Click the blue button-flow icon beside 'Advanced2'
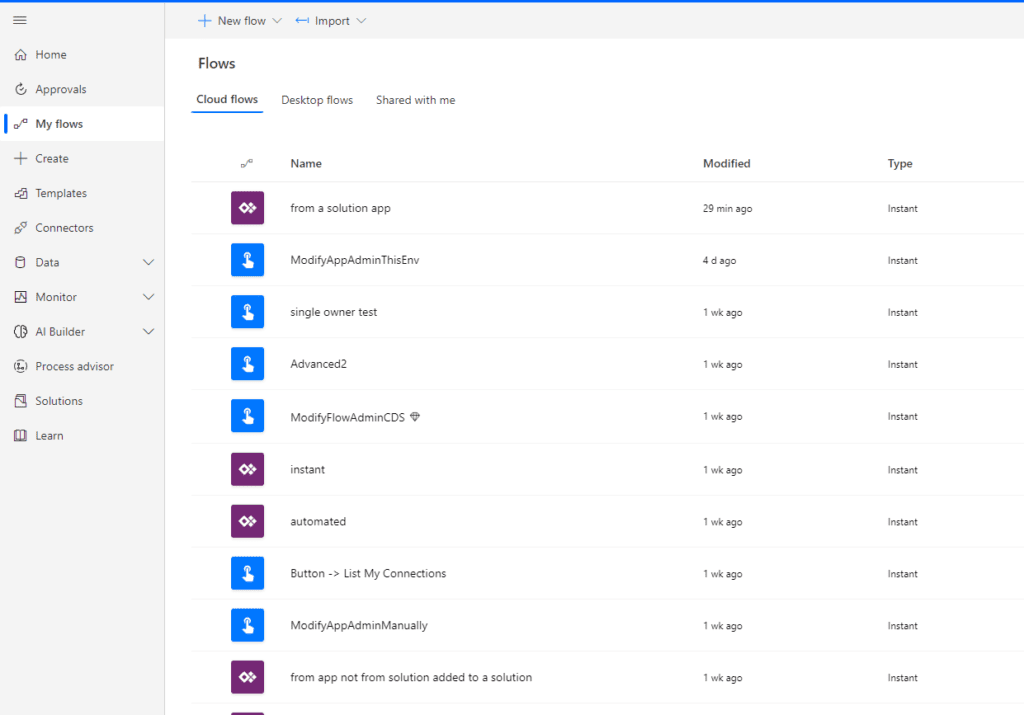The image size is (1024, 715). 247,364
